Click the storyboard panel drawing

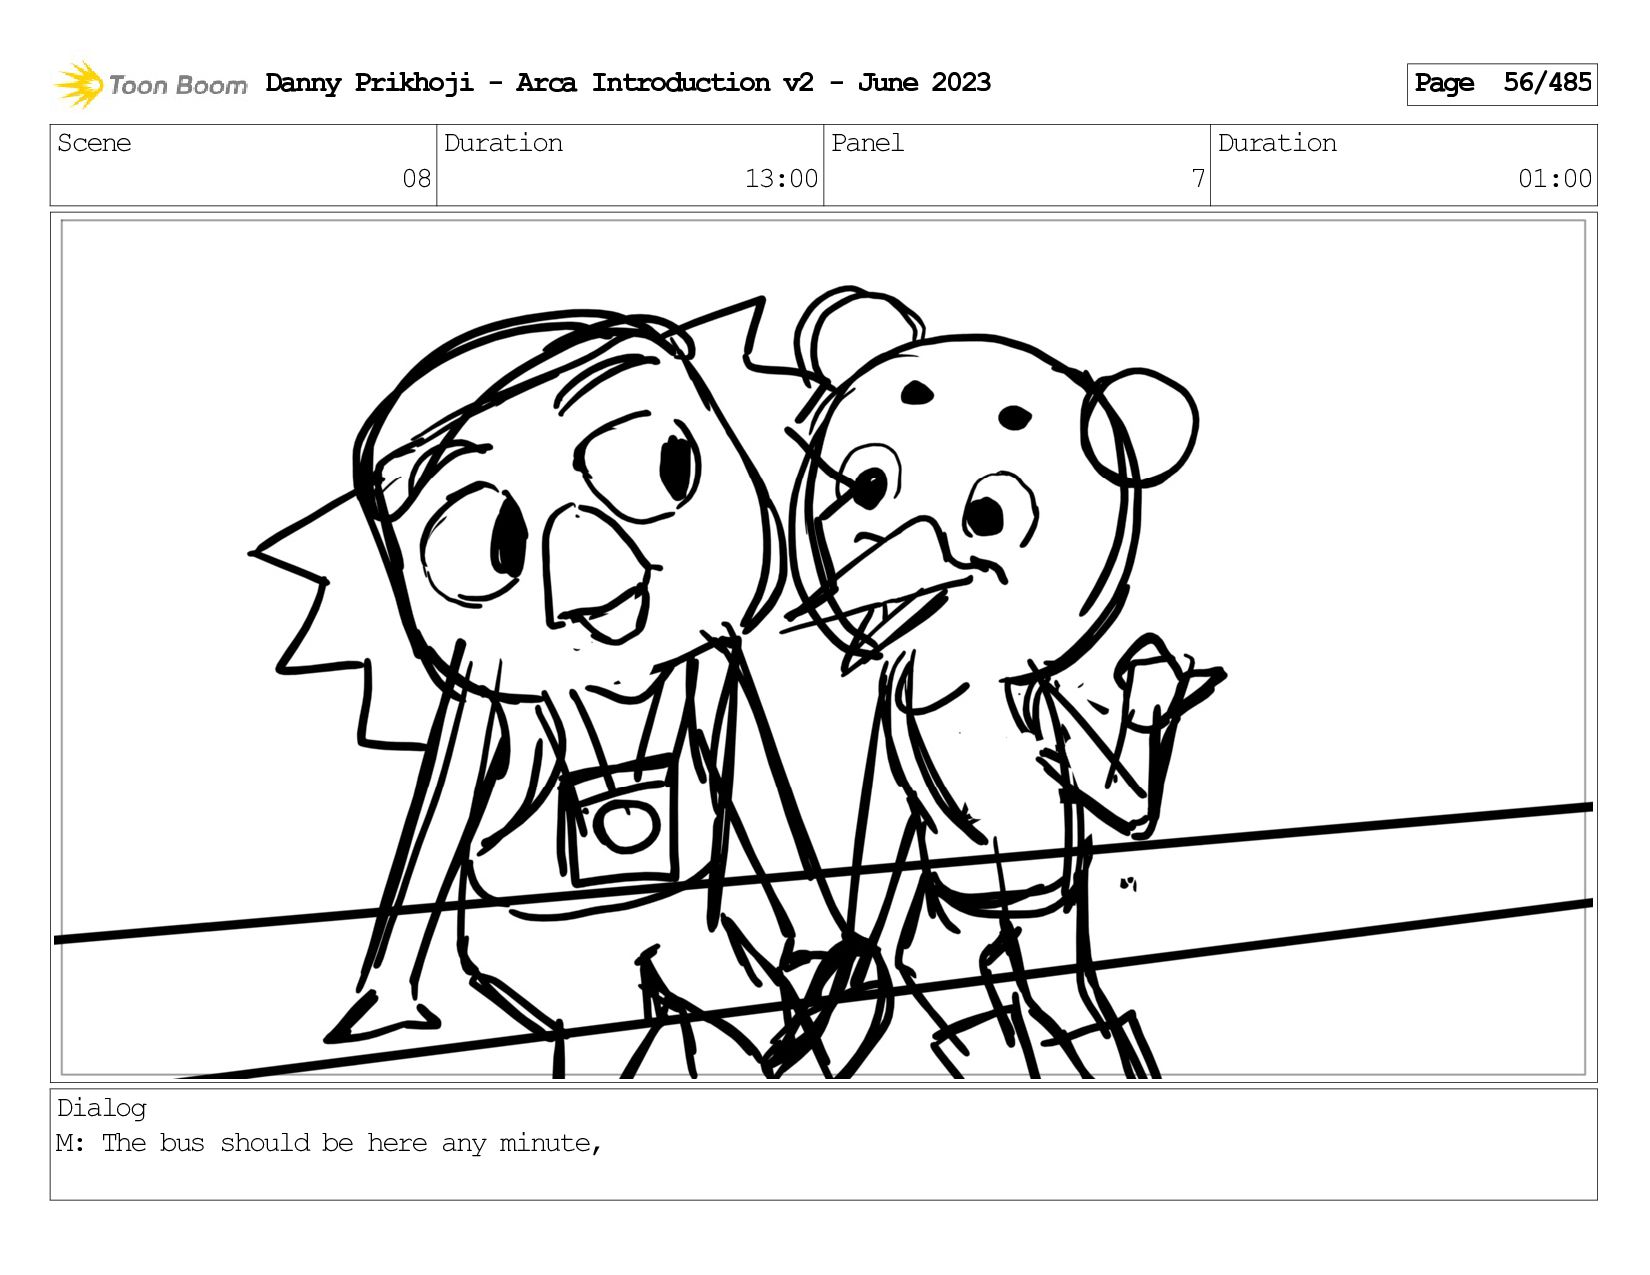tap(824, 648)
